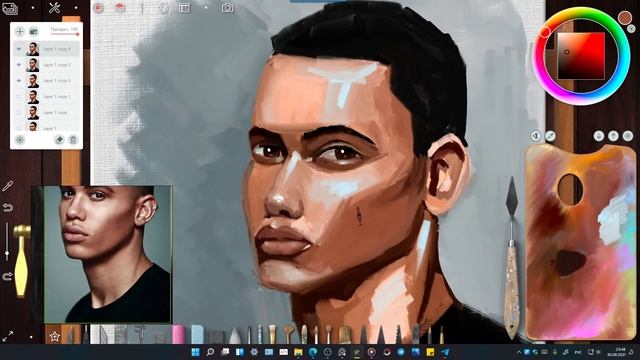Pick a shade in the red saturation square
The width and height of the screenshot is (640, 360).
pos(581,56)
